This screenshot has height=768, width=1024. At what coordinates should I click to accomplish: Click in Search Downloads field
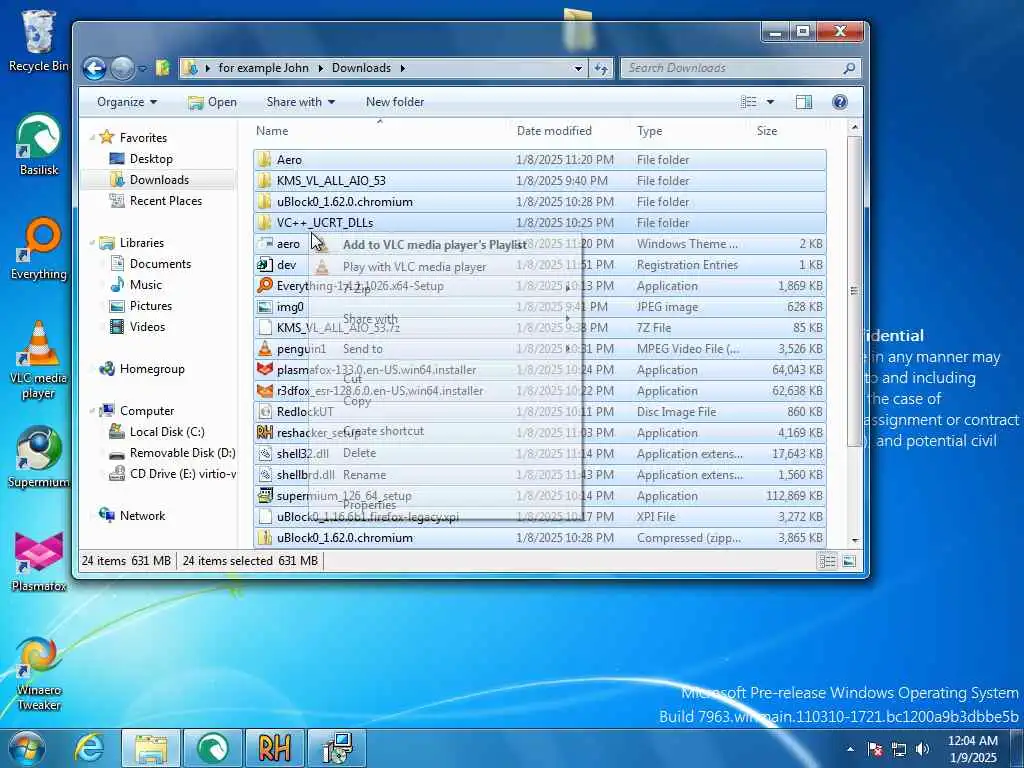739,68
